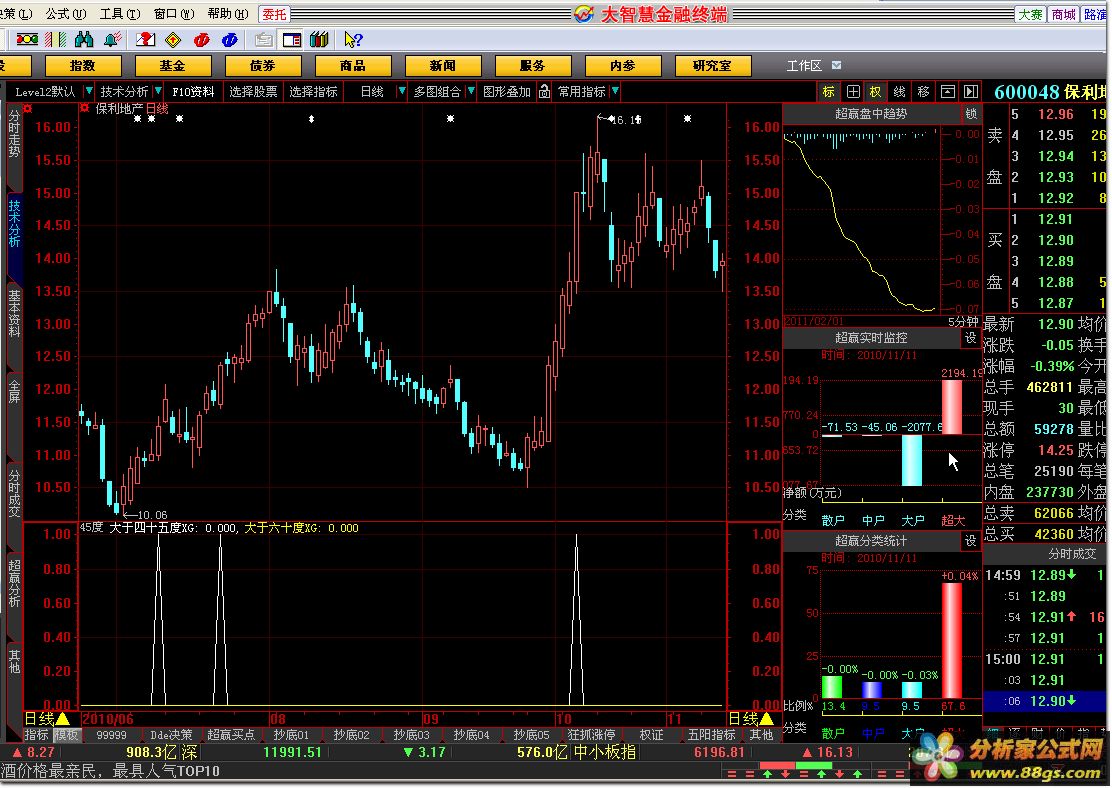Viewport: 1112px width, 788px height.
Task: Click the skip-to-end play icon
Action: click(x=971, y=91)
